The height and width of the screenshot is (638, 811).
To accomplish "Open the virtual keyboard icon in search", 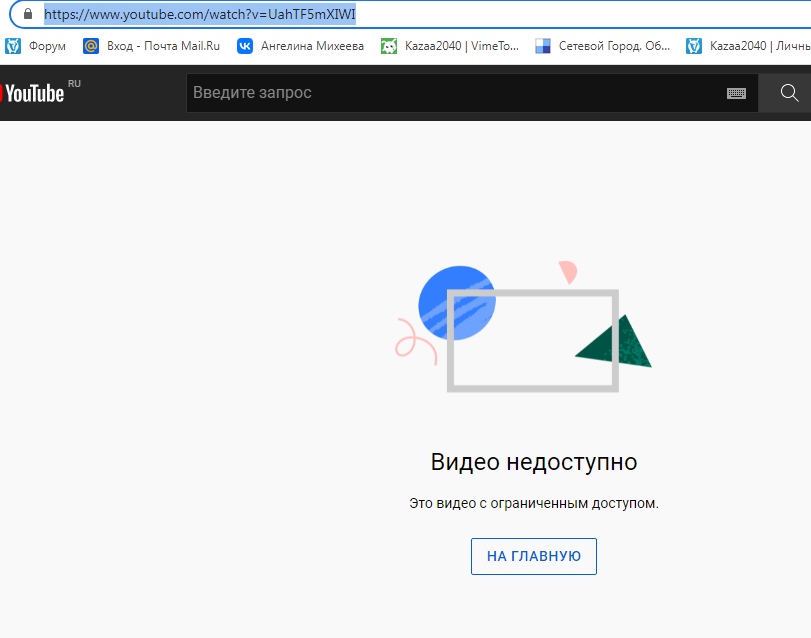I will pos(736,93).
